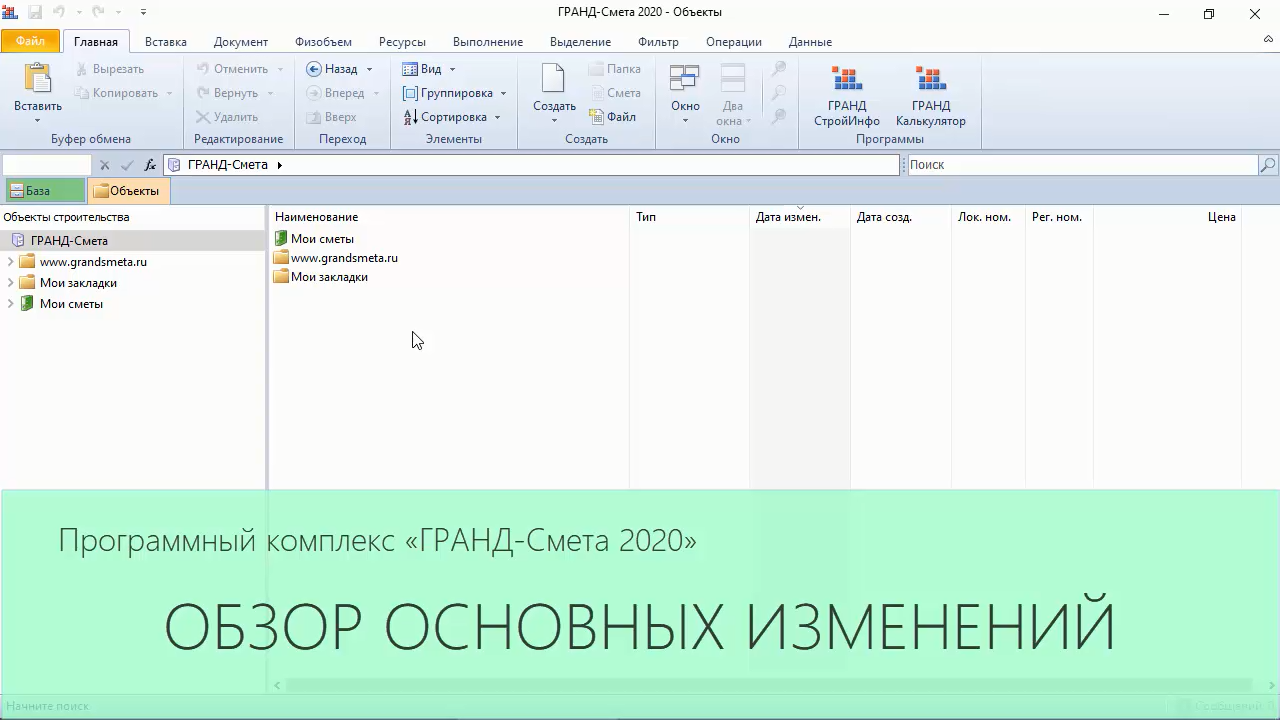Go back with the Назад button
The image size is (1280, 720).
[x=331, y=69]
